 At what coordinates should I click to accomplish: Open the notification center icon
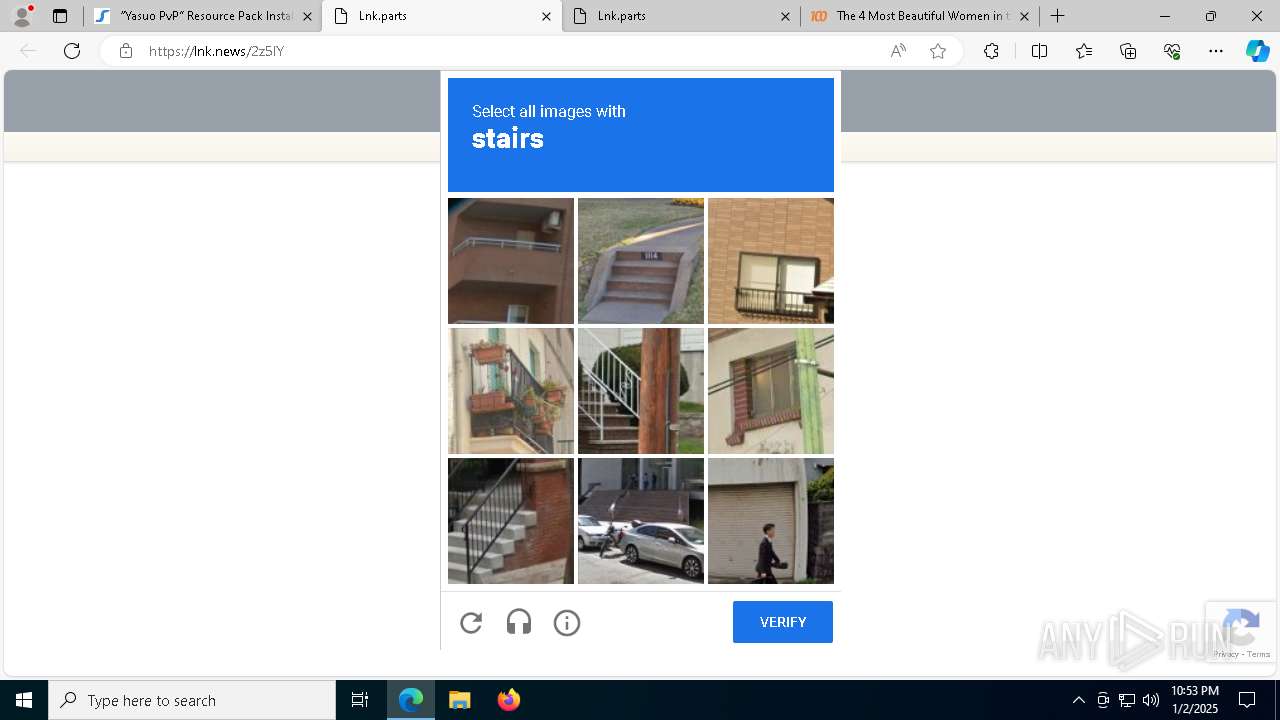pos(1247,700)
